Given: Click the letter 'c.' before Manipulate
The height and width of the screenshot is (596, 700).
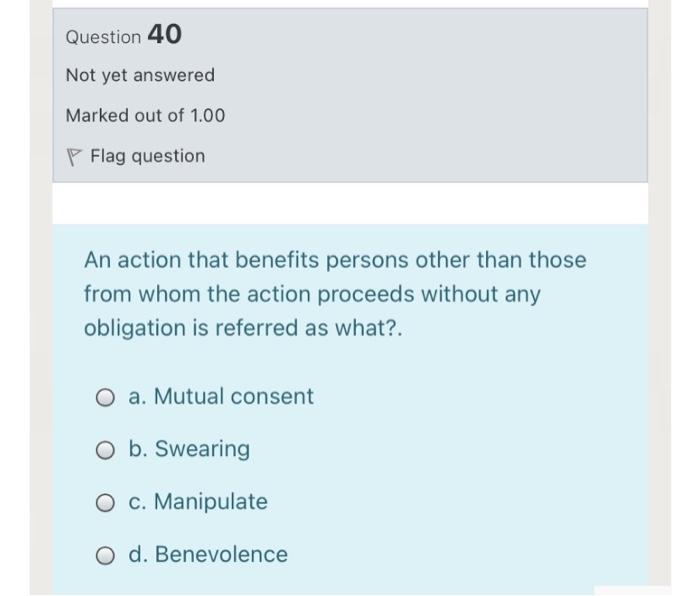Looking at the screenshot, I should coord(138,501).
